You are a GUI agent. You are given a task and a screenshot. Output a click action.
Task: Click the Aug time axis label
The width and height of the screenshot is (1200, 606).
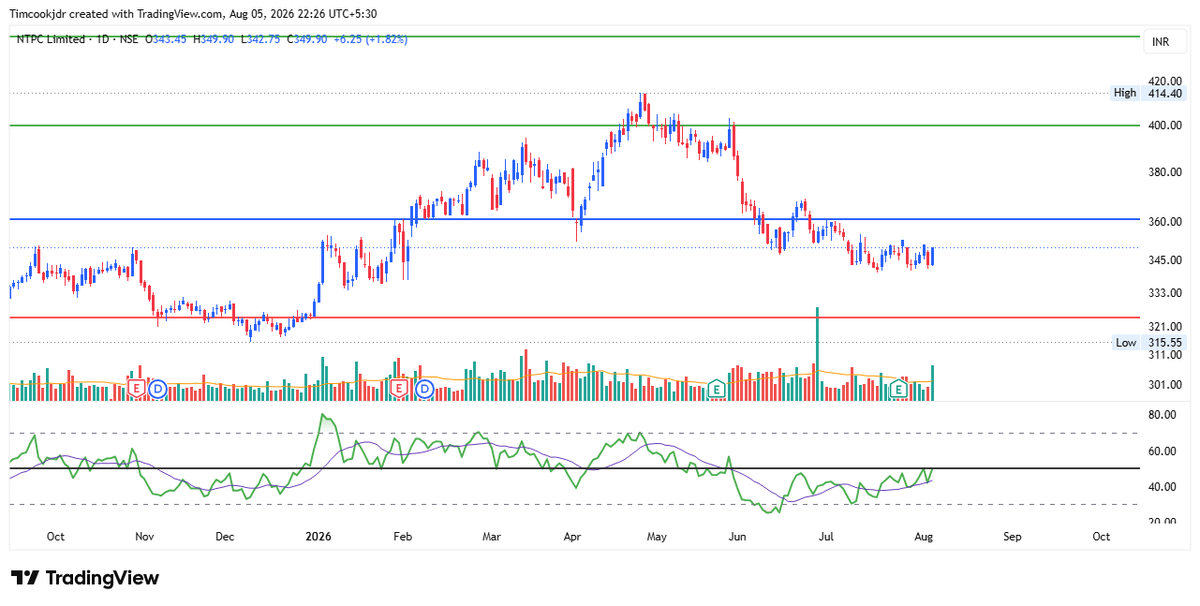(924, 537)
